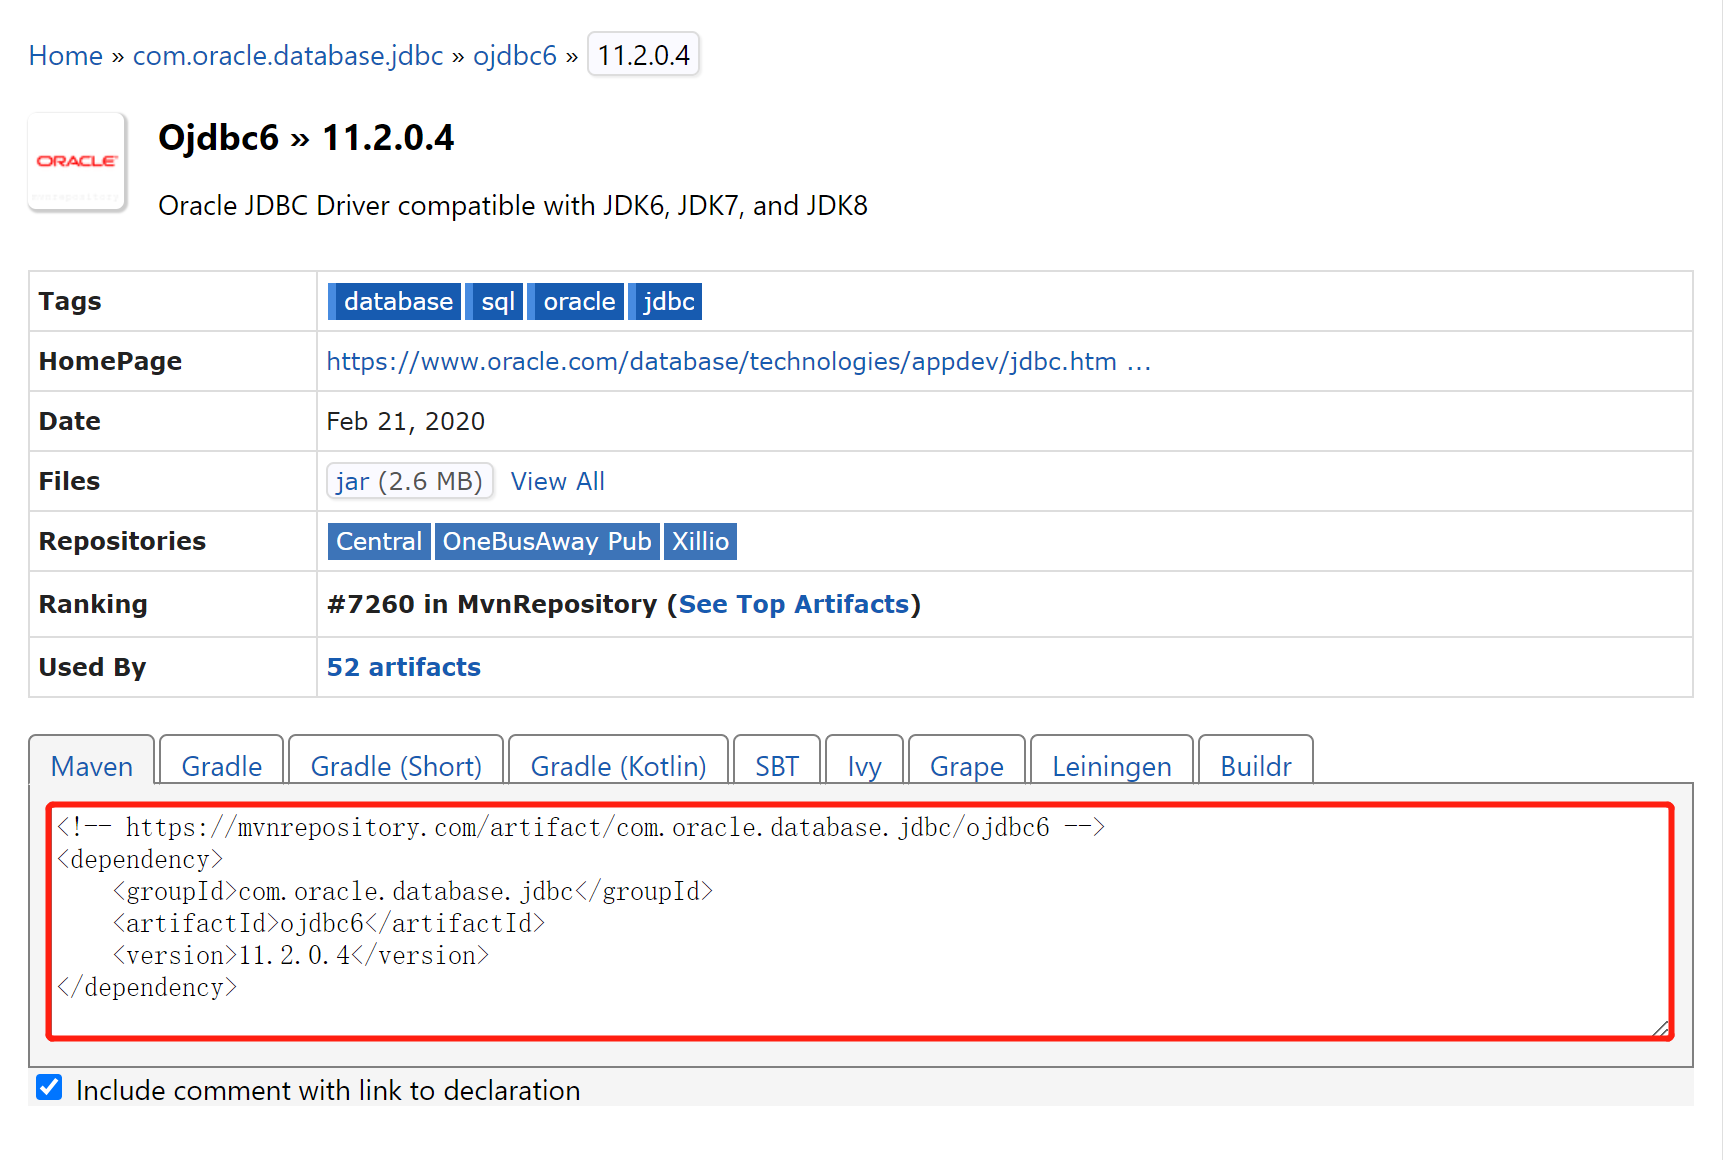
Task: Open the See Top Artifacts link
Action: point(794,604)
